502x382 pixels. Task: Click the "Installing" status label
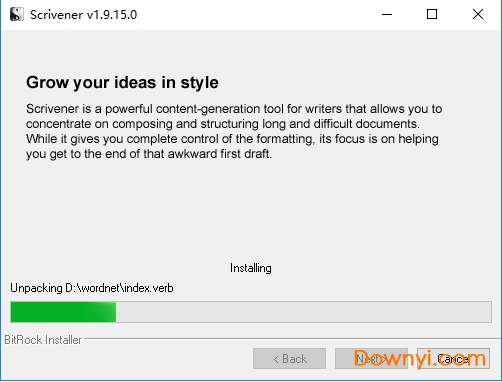pyautogui.click(x=251, y=268)
